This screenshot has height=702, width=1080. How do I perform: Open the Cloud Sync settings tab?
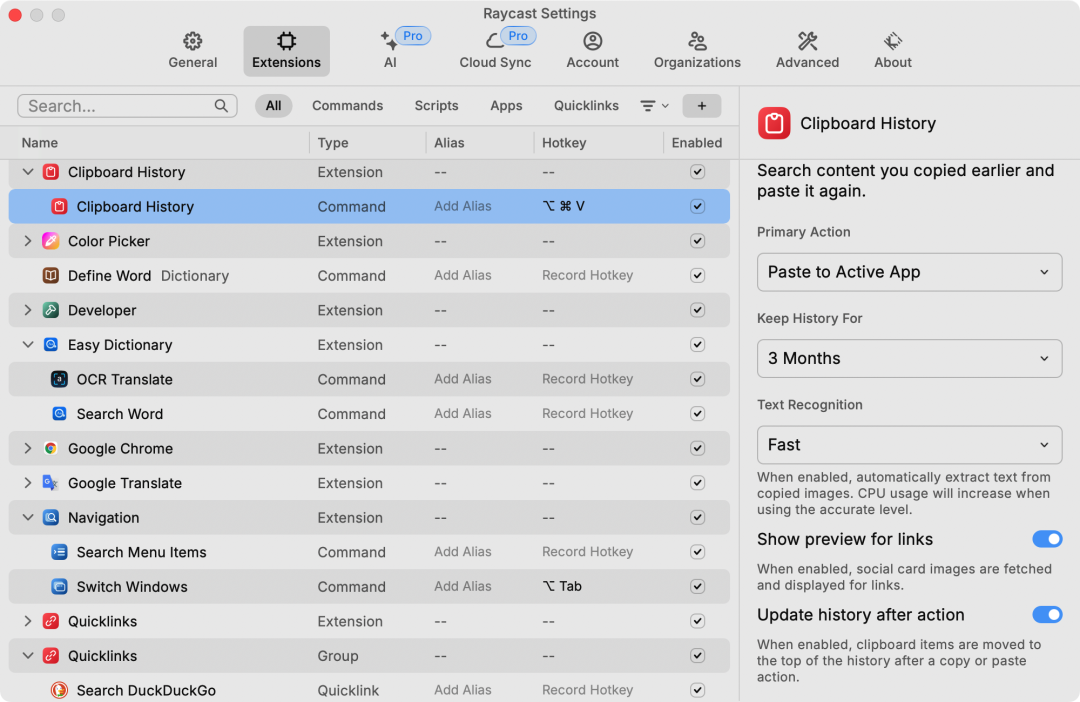pos(495,50)
